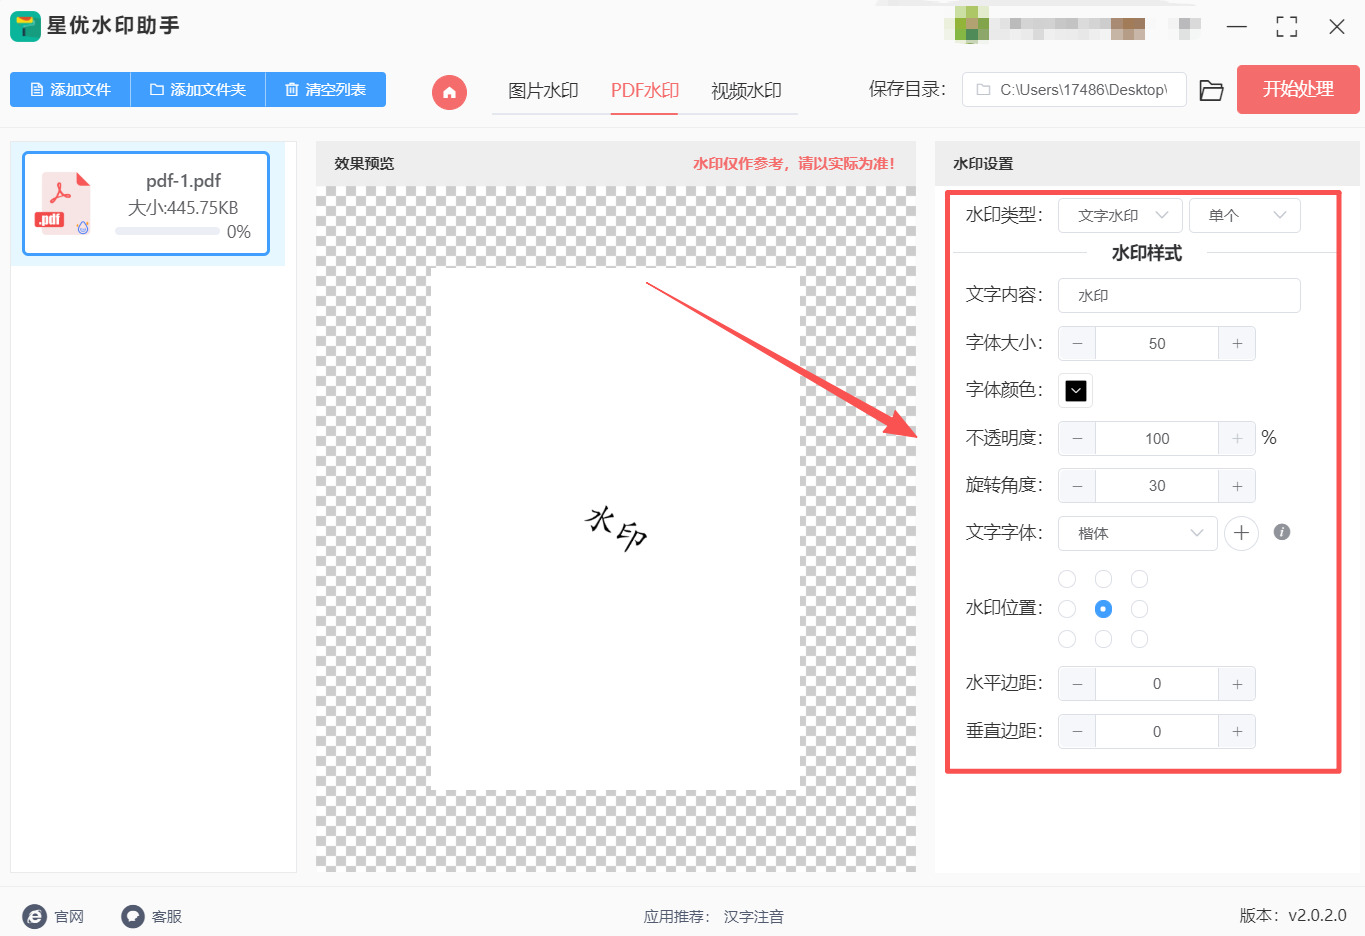Click the app logo icon
The image size is (1365, 936).
(25, 26)
